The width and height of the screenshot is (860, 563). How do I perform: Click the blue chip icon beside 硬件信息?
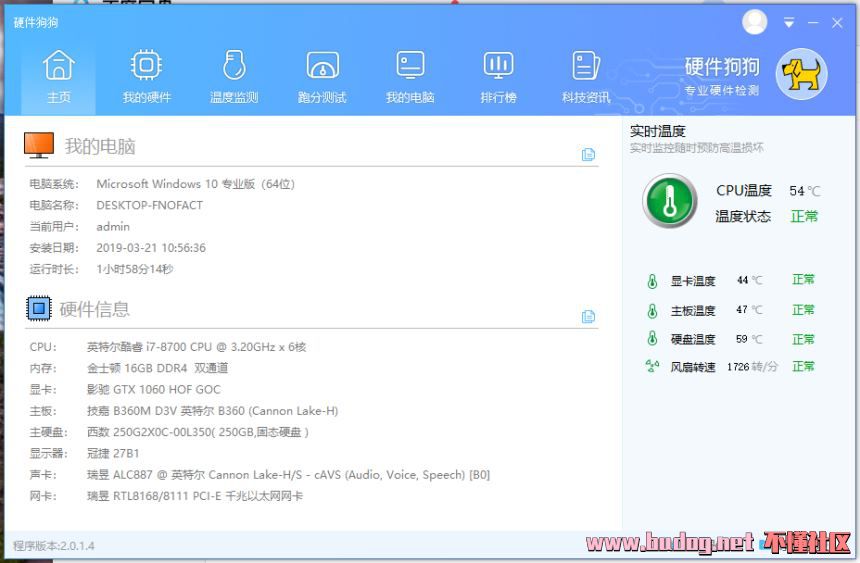pyautogui.click(x=39, y=308)
